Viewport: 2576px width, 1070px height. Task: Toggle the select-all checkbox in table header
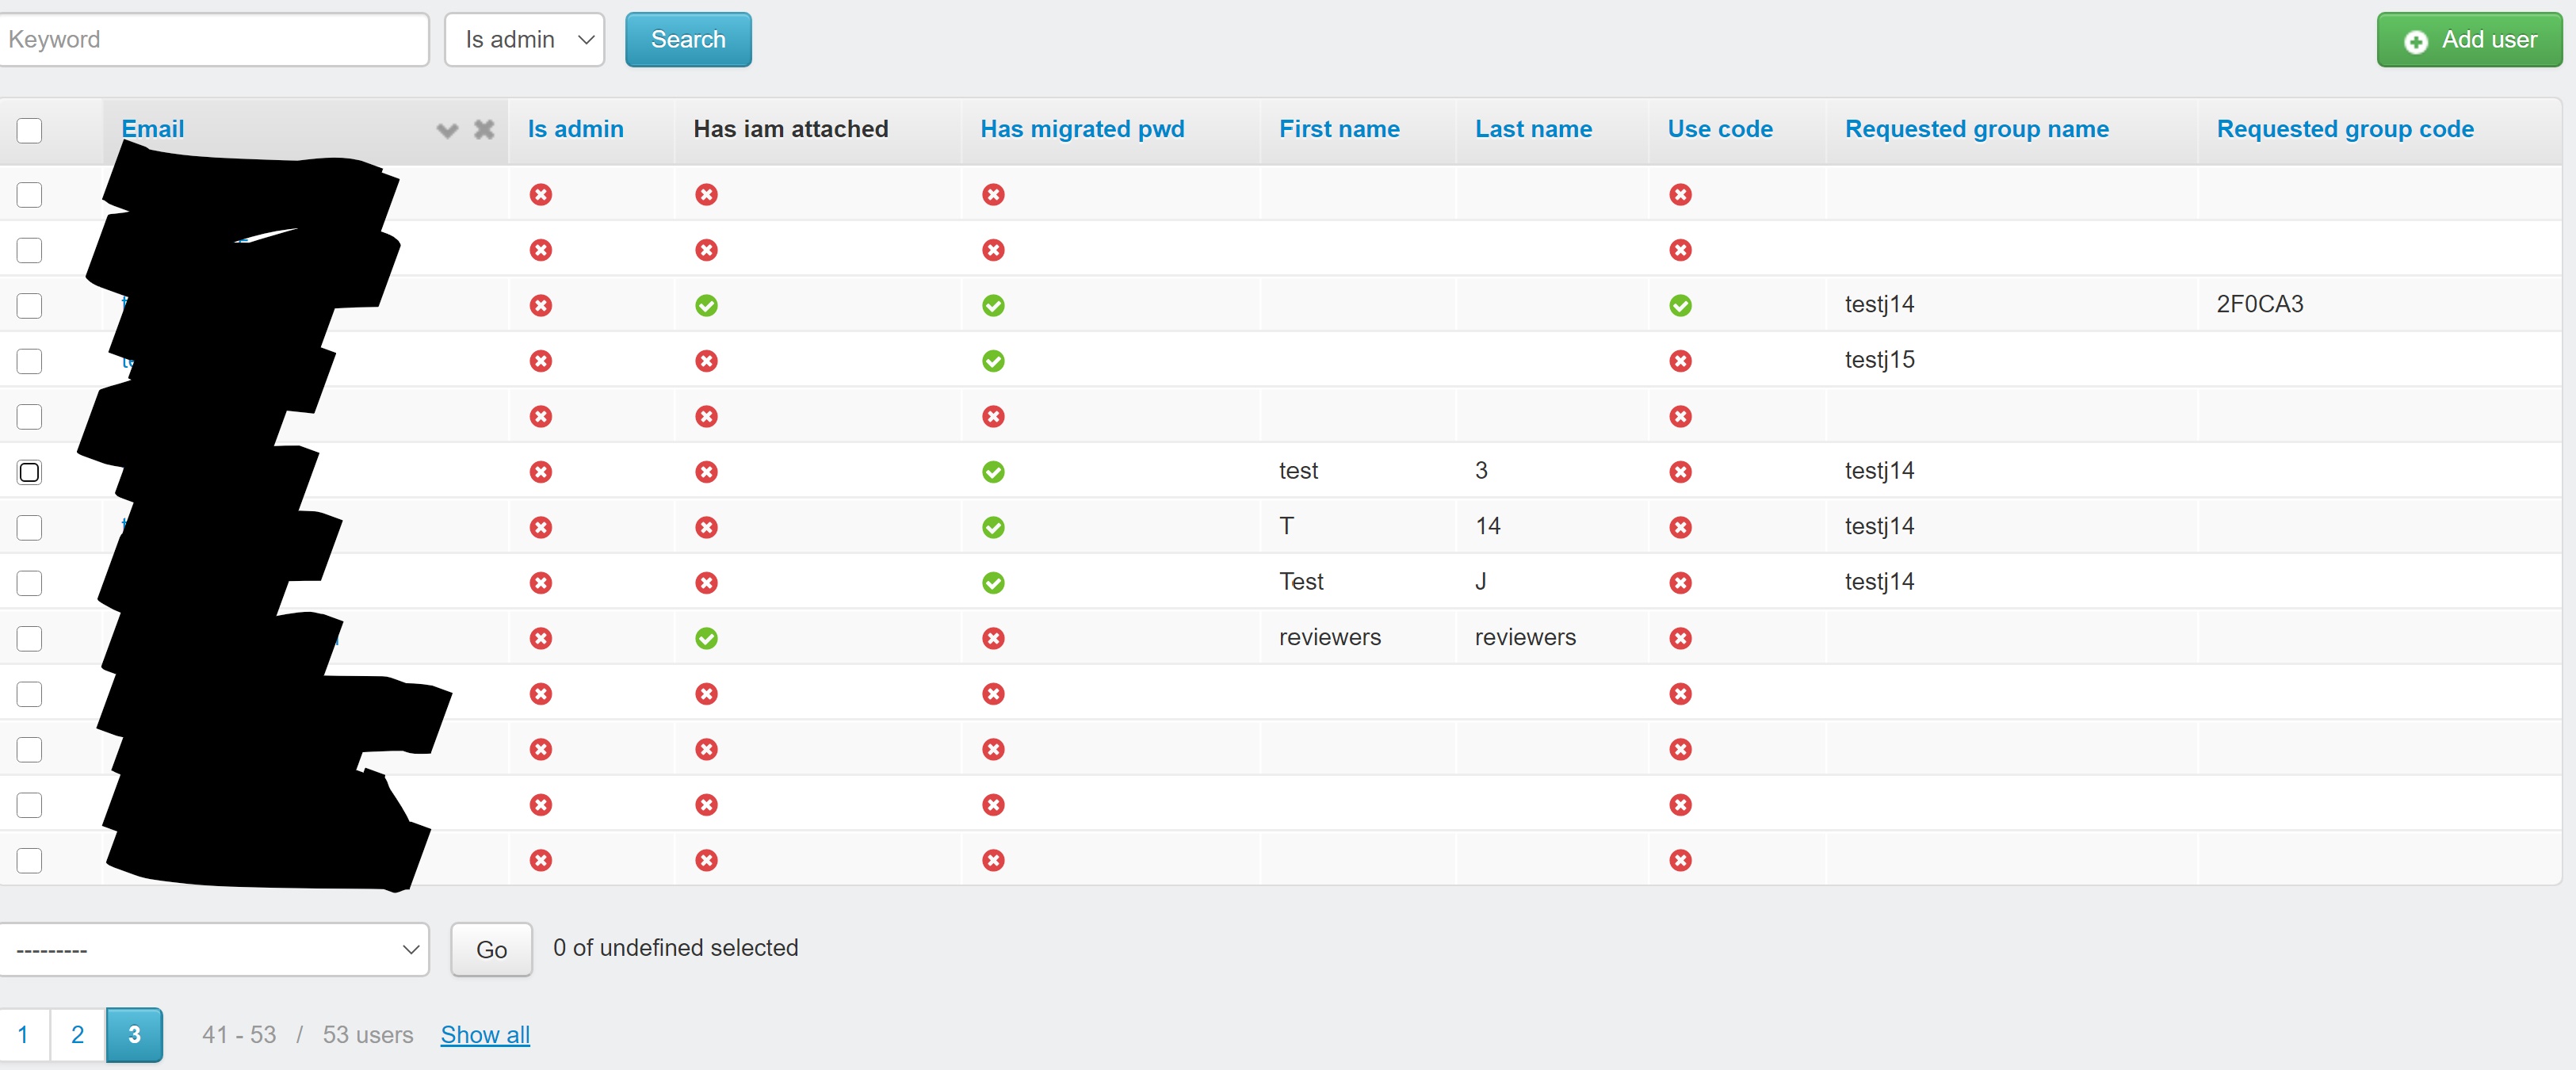[29, 130]
